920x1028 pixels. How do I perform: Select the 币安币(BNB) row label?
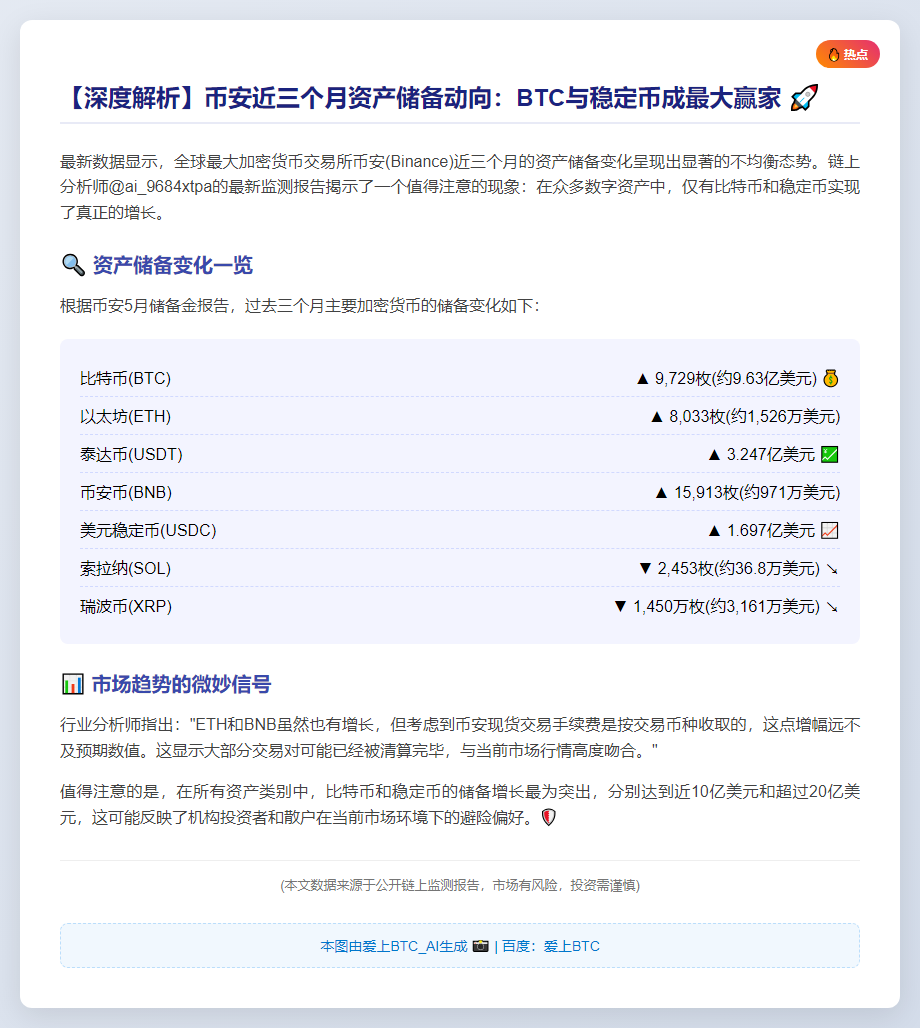click(x=126, y=492)
